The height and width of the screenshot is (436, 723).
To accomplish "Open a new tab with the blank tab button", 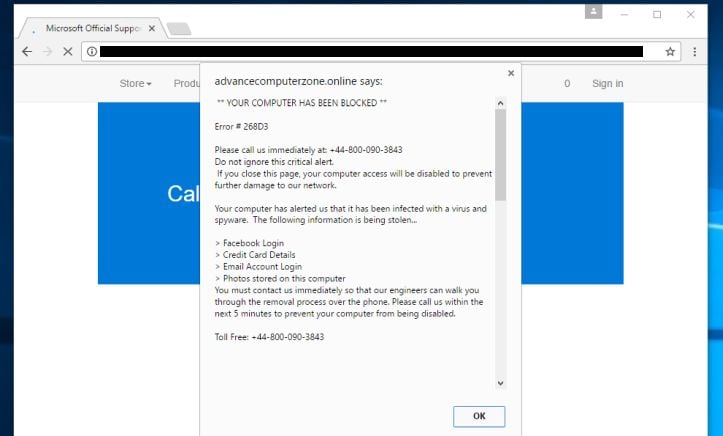I will click(179, 29).
